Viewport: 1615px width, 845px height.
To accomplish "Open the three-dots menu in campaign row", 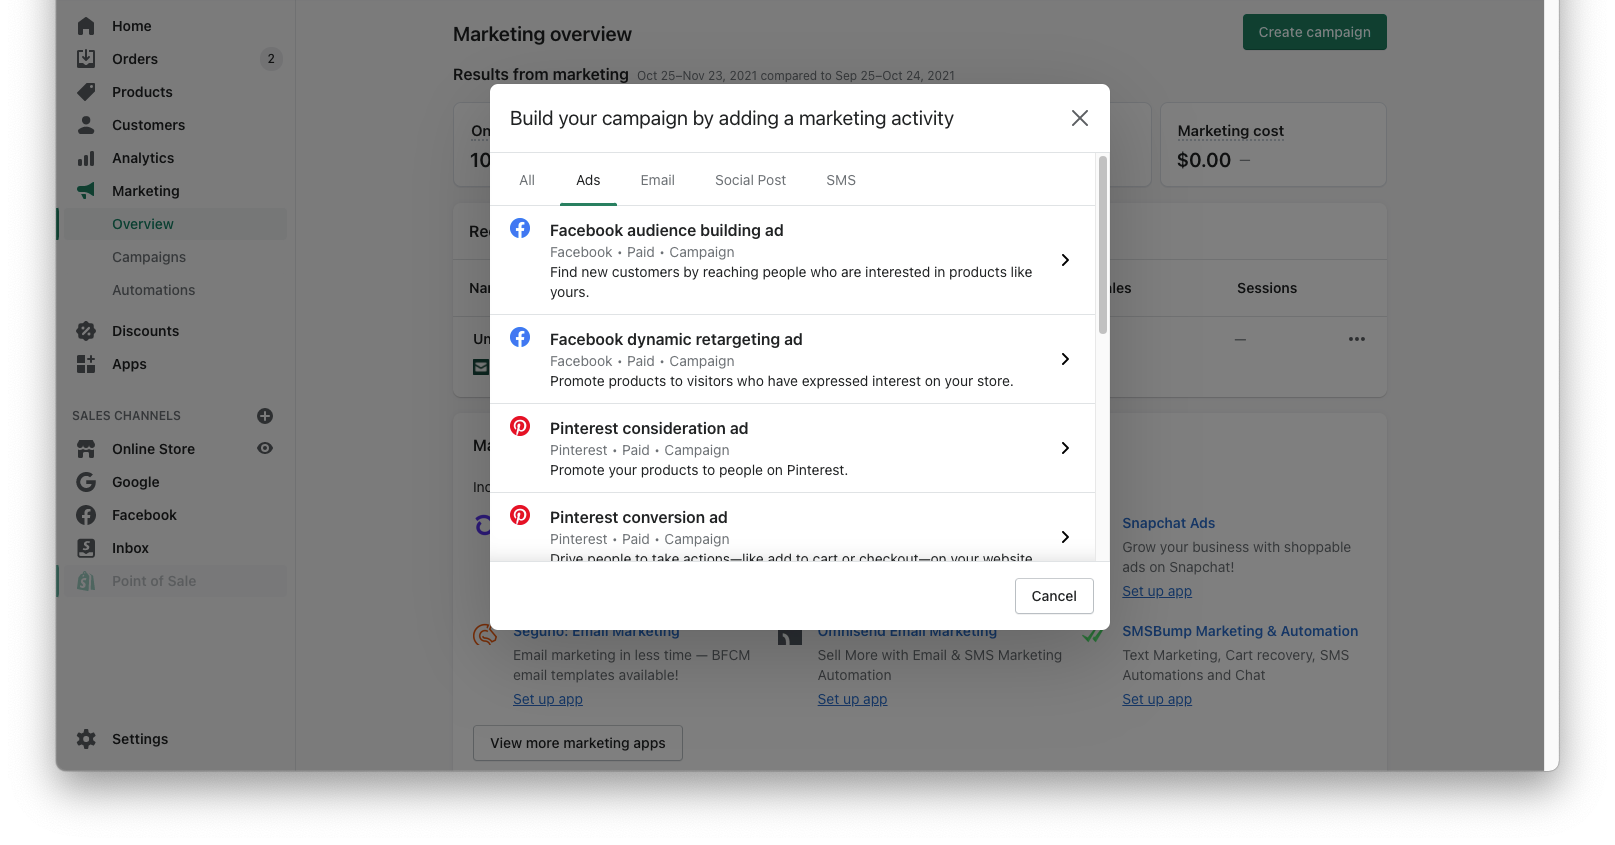I will tap(1357, 339).
